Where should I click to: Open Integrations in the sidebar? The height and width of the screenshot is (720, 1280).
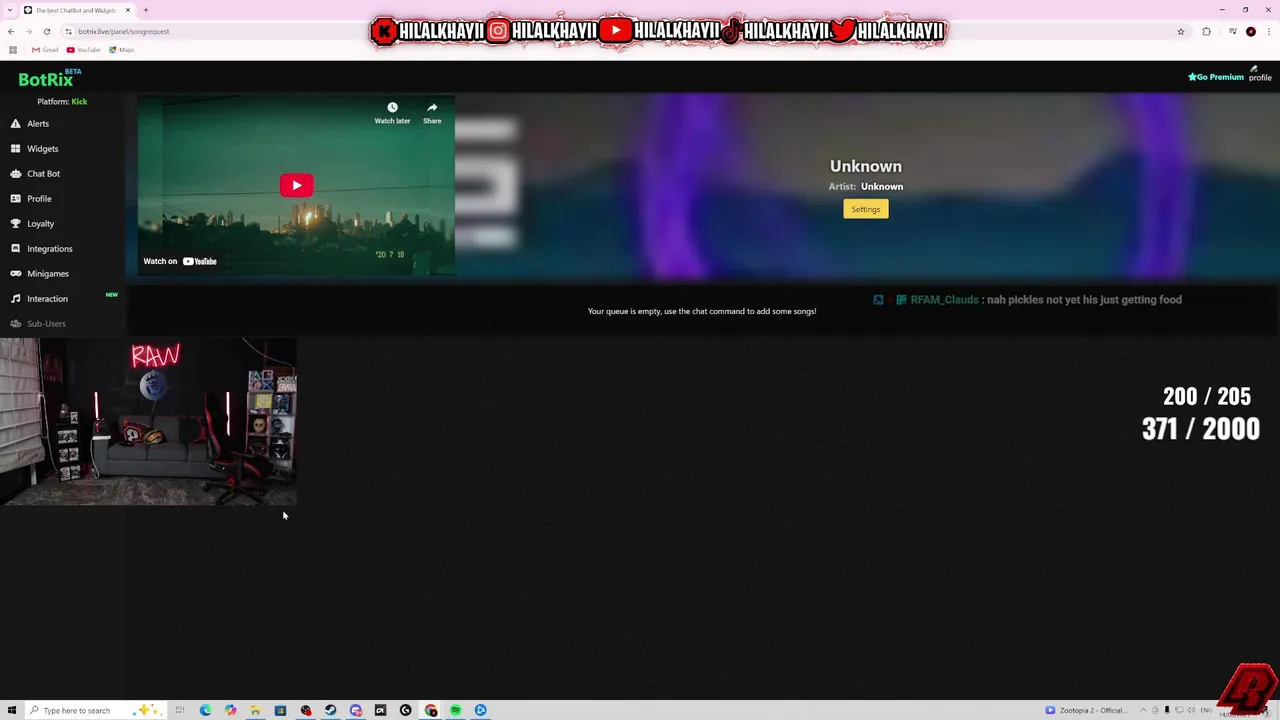(50, 249)
